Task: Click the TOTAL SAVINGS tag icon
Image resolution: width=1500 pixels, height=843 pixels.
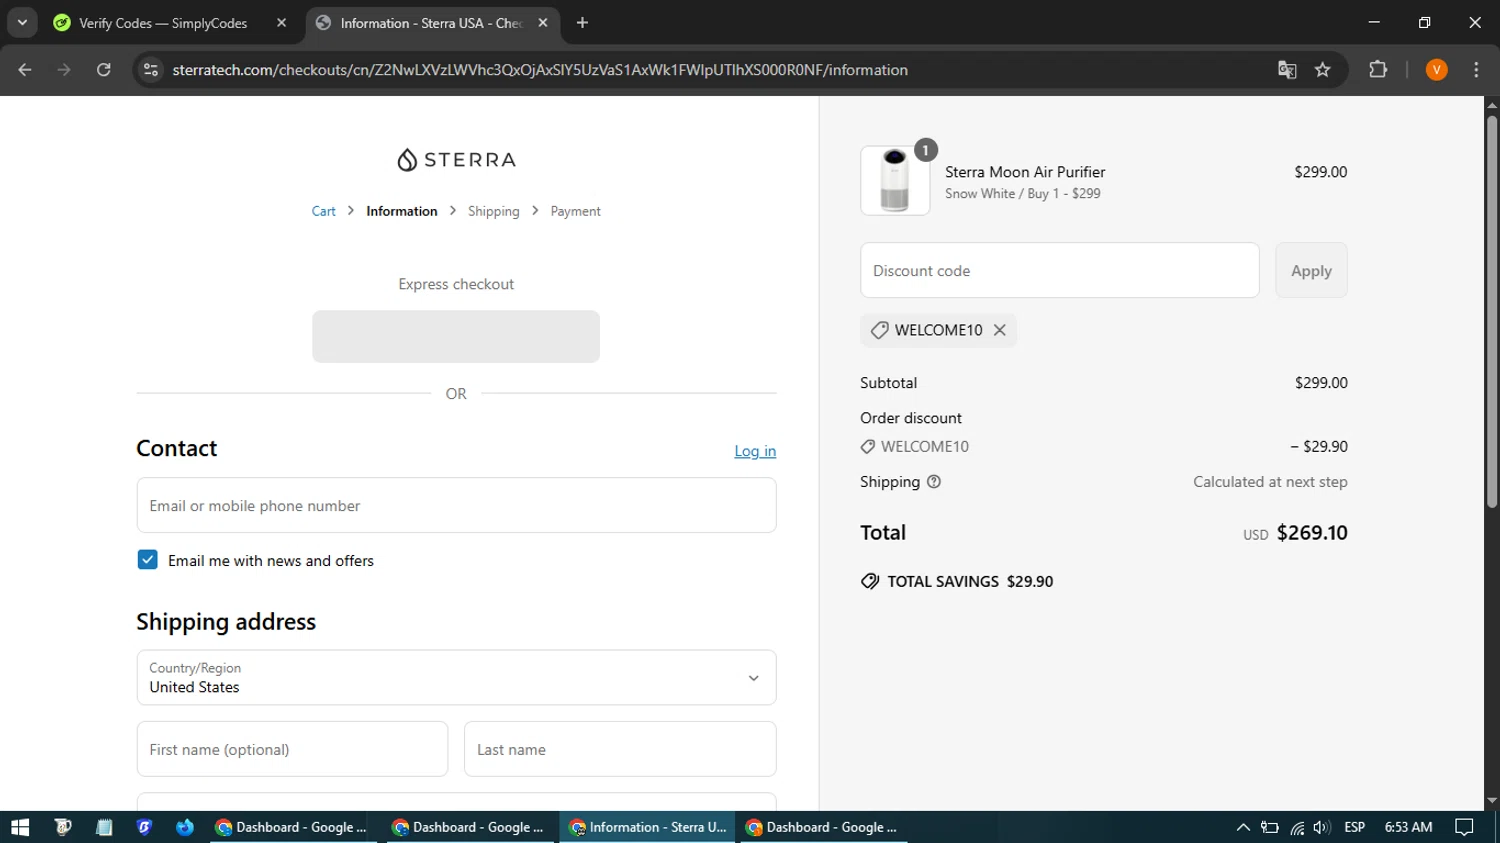Action: 870,581
